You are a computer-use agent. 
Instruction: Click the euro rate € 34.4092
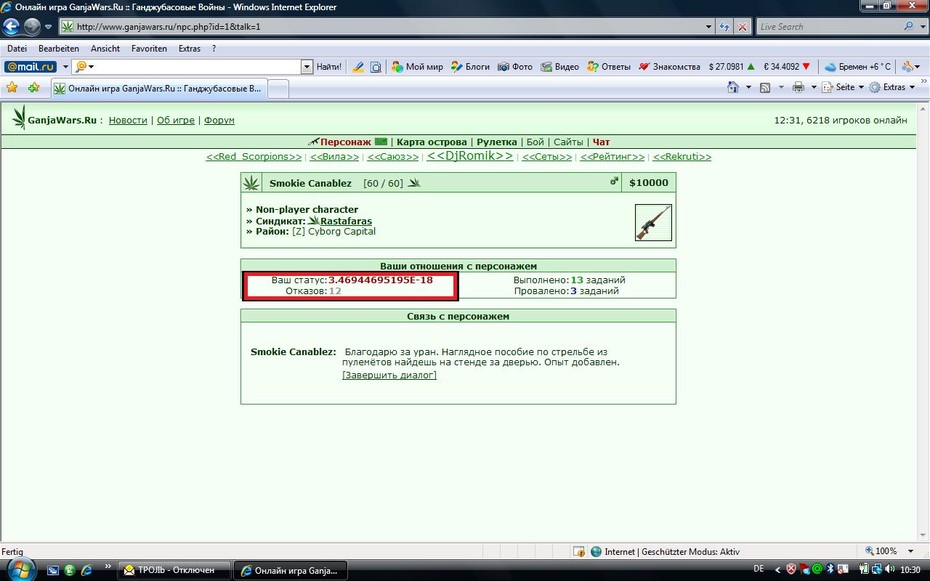786,67
